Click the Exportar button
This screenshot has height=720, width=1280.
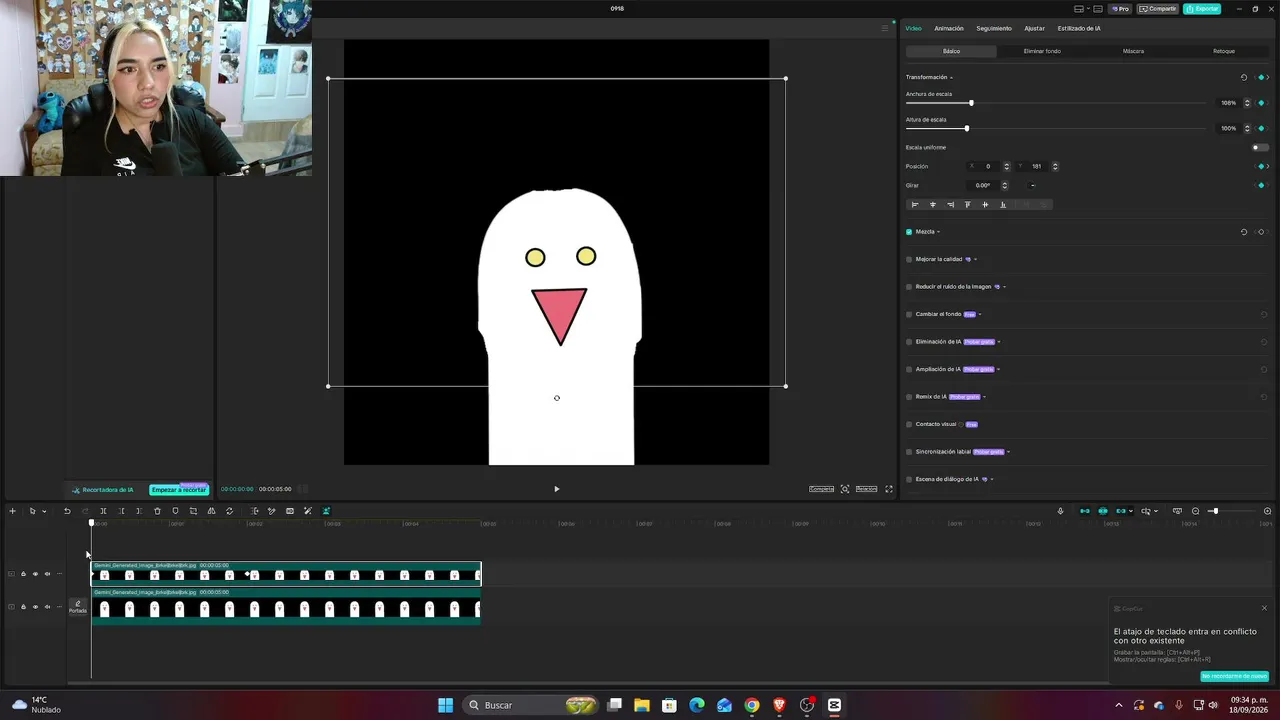tap(1202, 8)
